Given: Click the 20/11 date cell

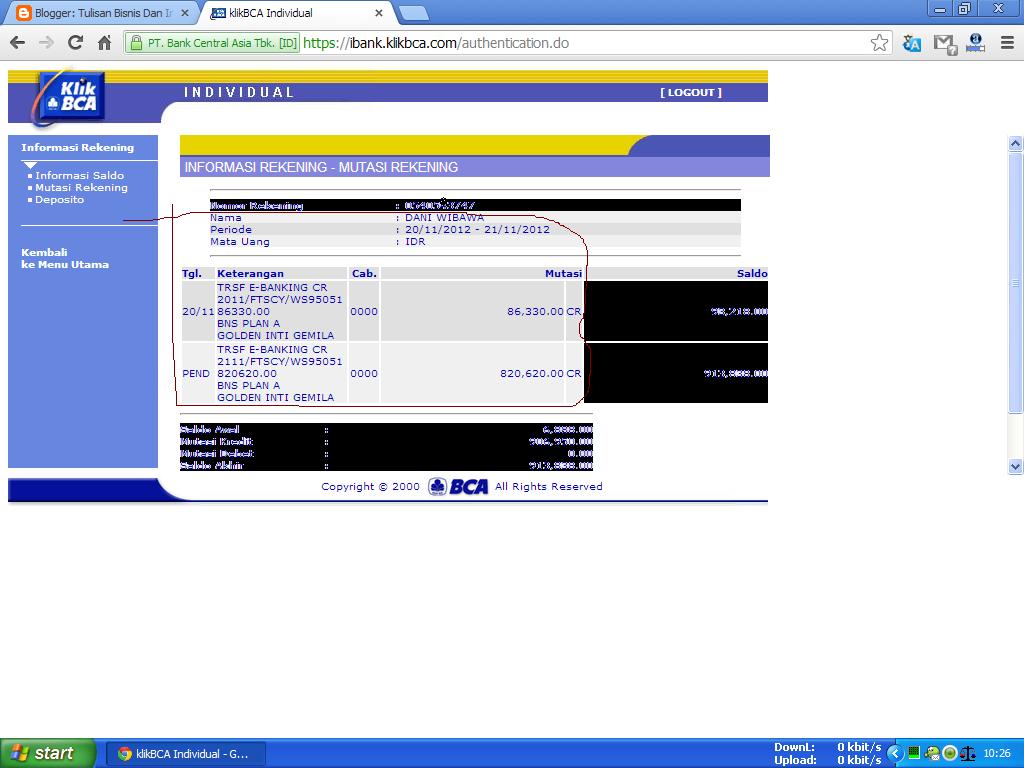Looking at the screenshot, I should (198, 312).
